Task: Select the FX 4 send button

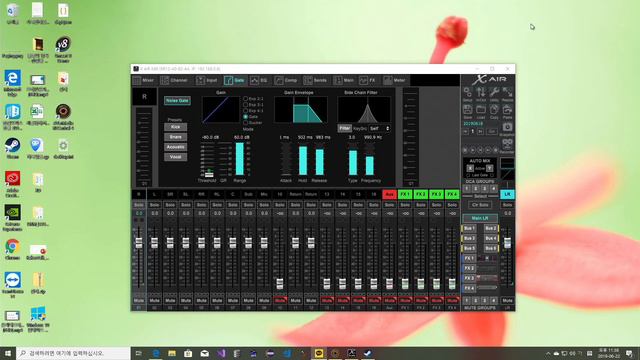Action: tap(469, 288)
